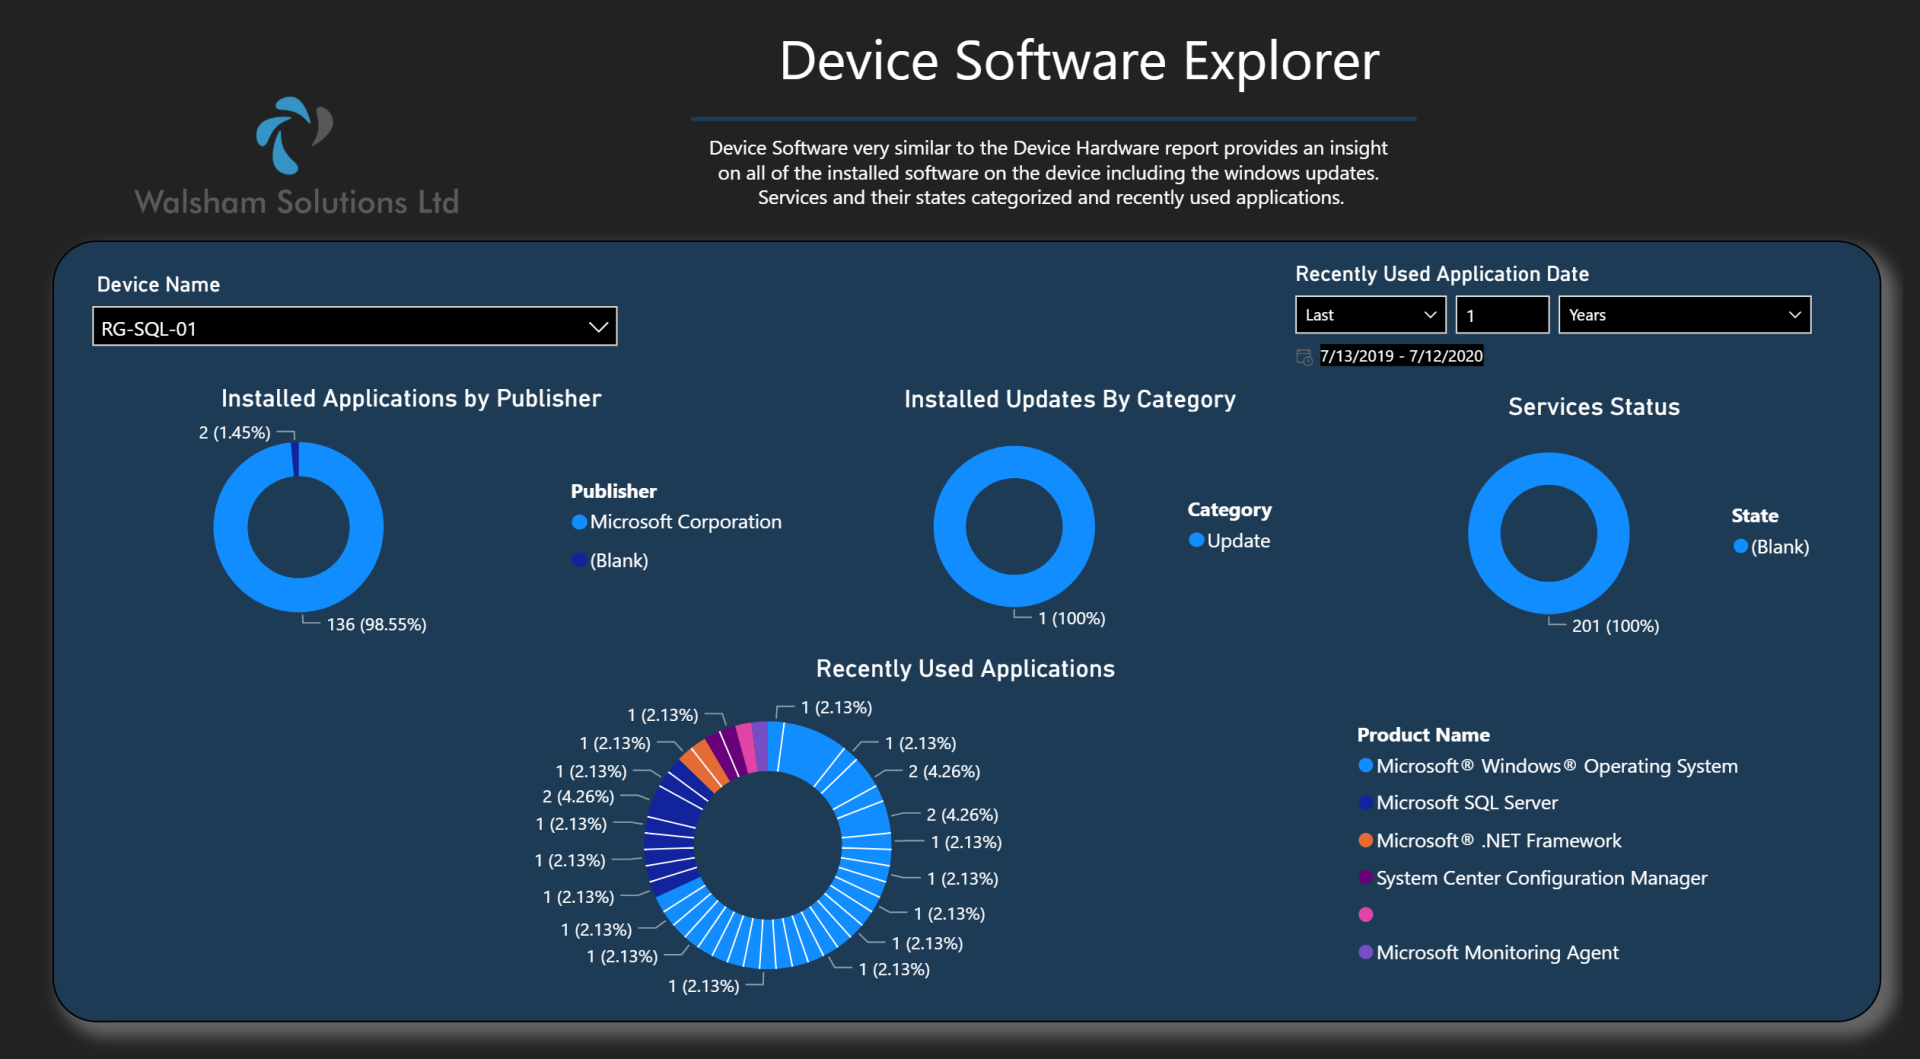
Task: Click the Update category legend marker
Action: (1196, 540)
